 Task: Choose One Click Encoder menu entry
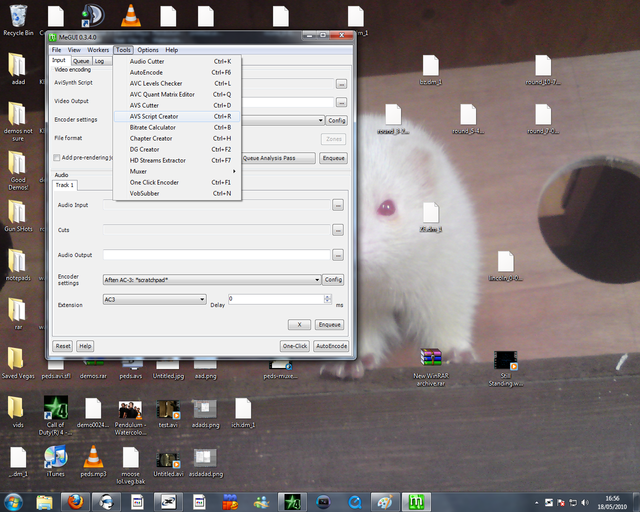(177, 183)
